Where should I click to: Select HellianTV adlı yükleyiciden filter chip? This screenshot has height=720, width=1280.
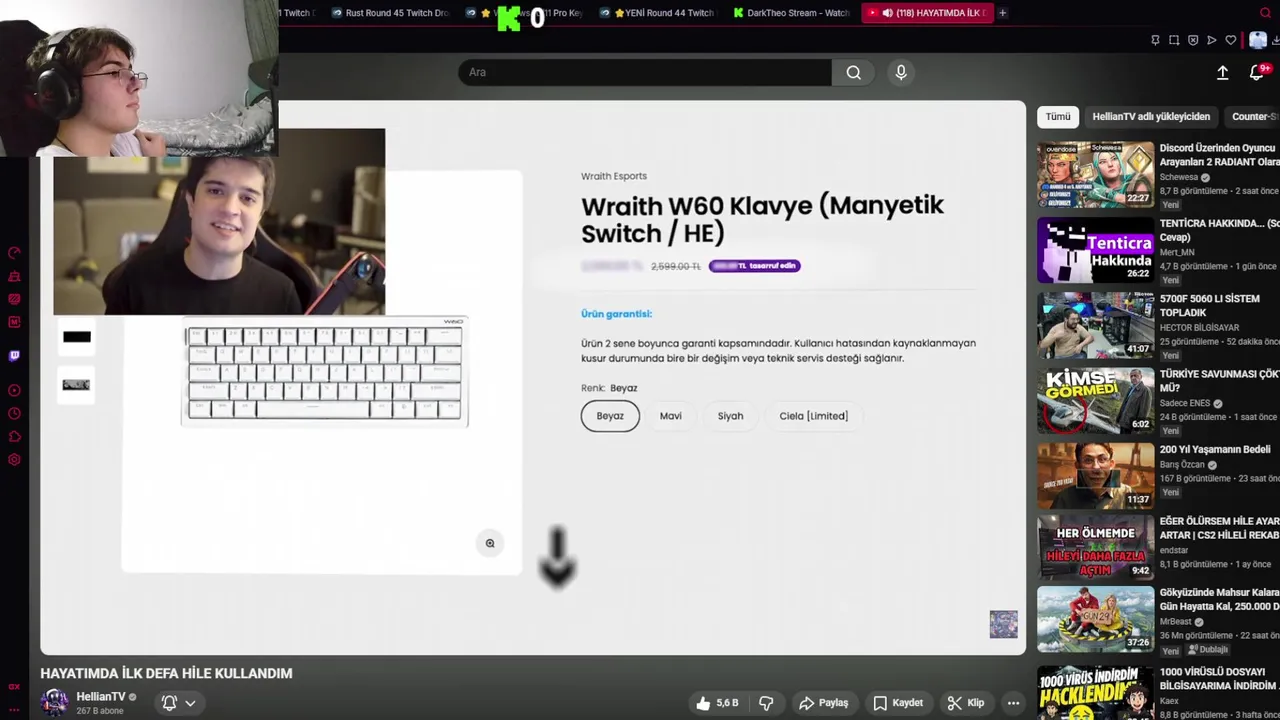(x=1151, y=117)
